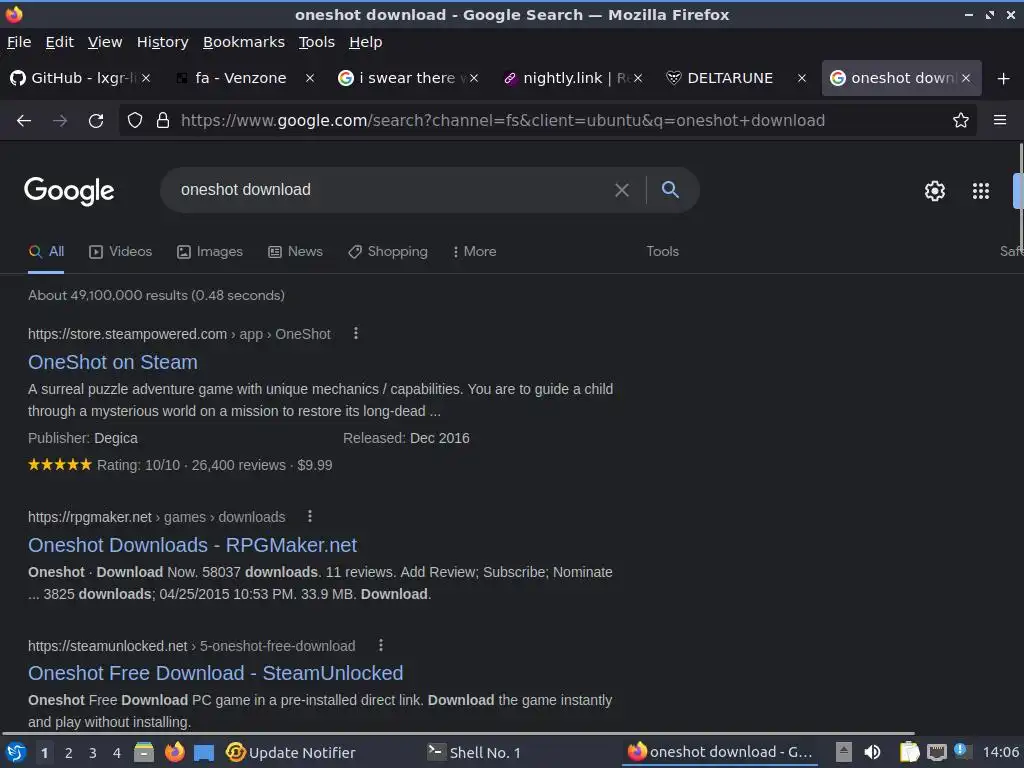Image resolution: width=1024 pixels, height=768 pixels.
Task: Filter results by Shopping
Action: coord(388,251)
